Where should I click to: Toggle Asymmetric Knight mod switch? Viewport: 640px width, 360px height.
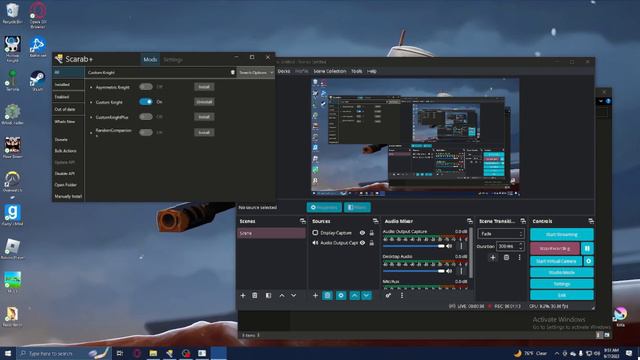(146, 87)
